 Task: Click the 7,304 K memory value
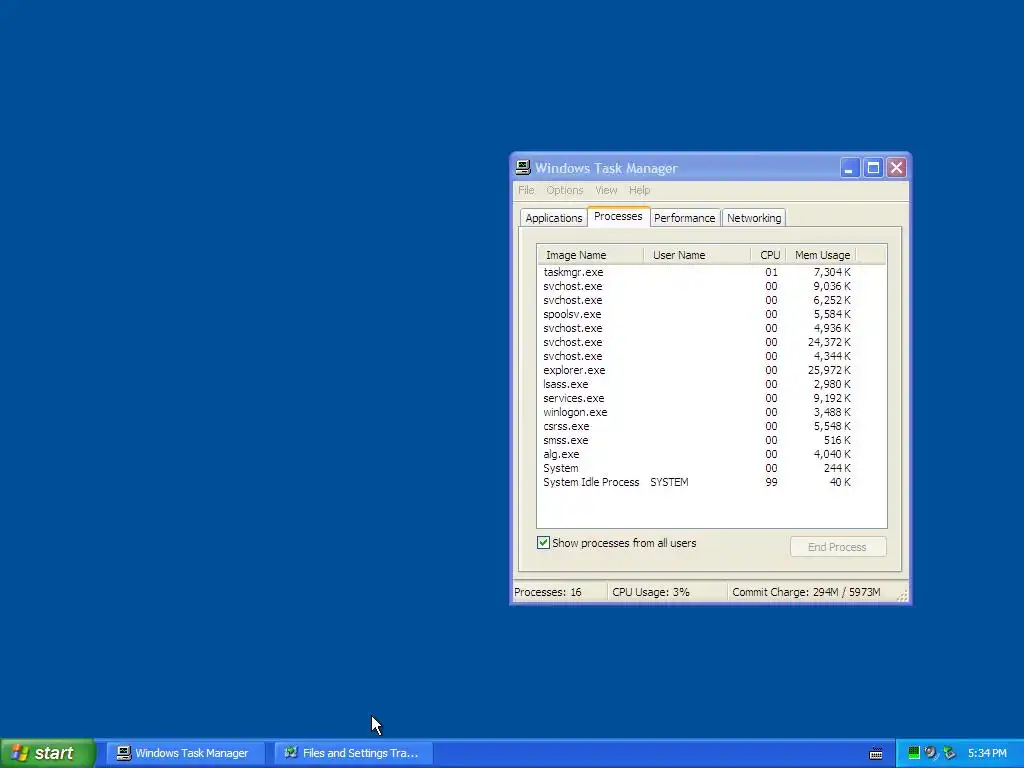click(832, 272)
